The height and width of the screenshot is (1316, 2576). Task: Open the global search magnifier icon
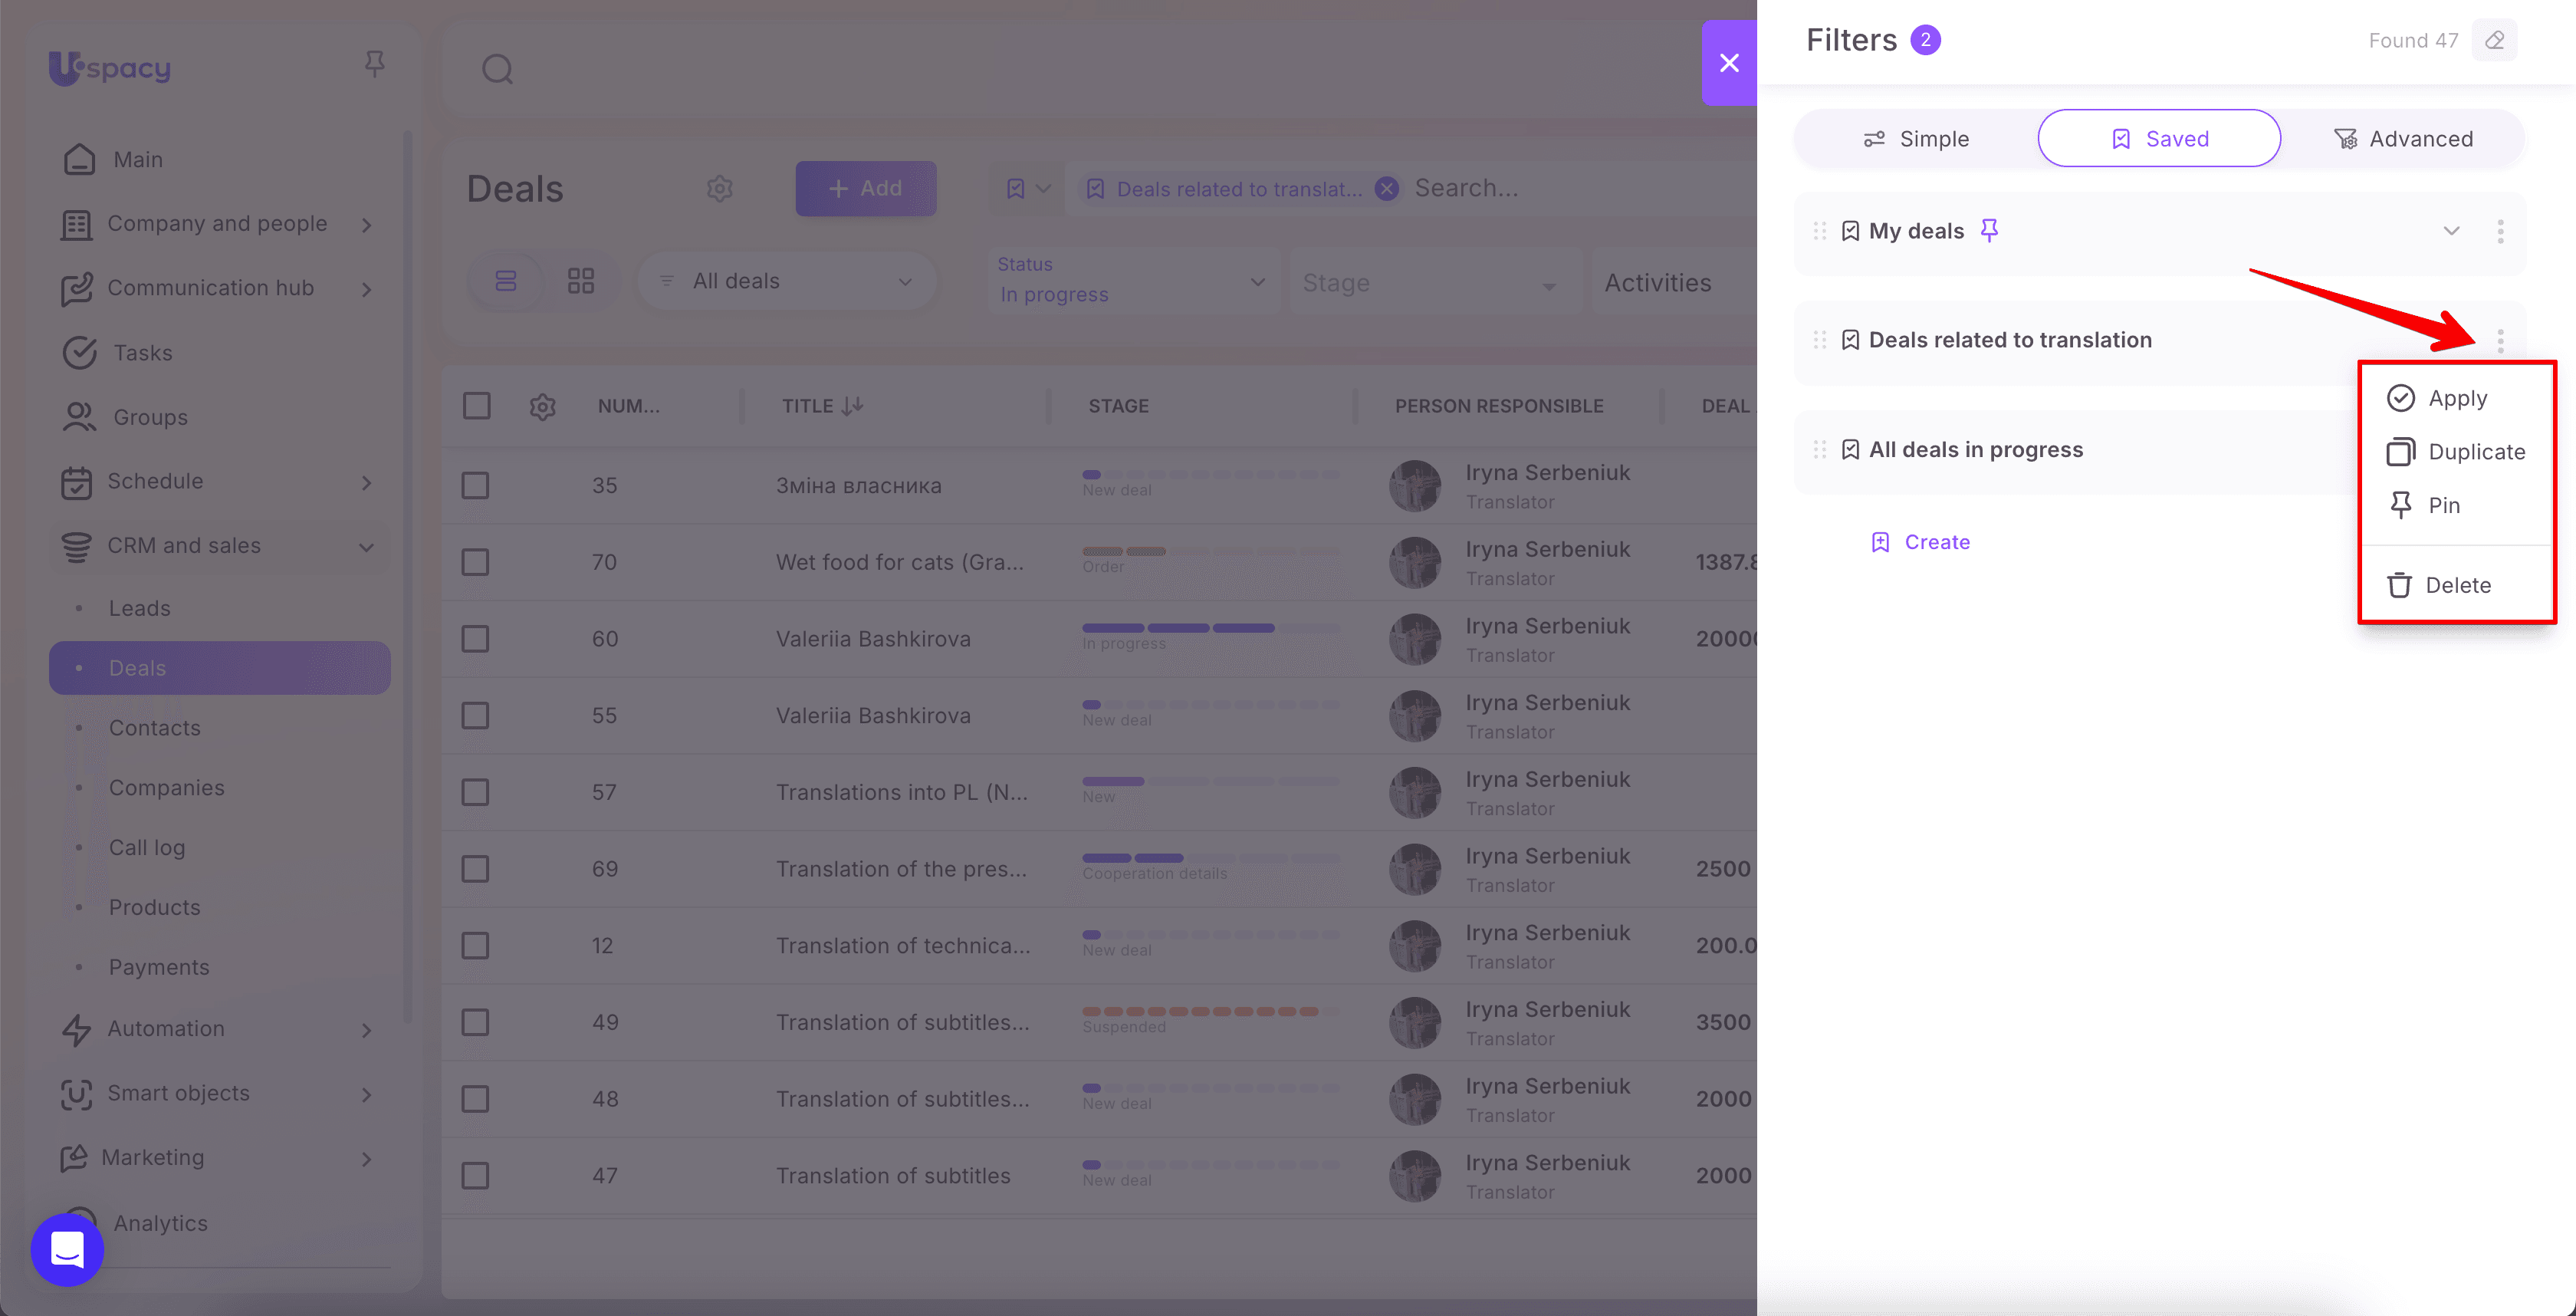tap(497, 69)
